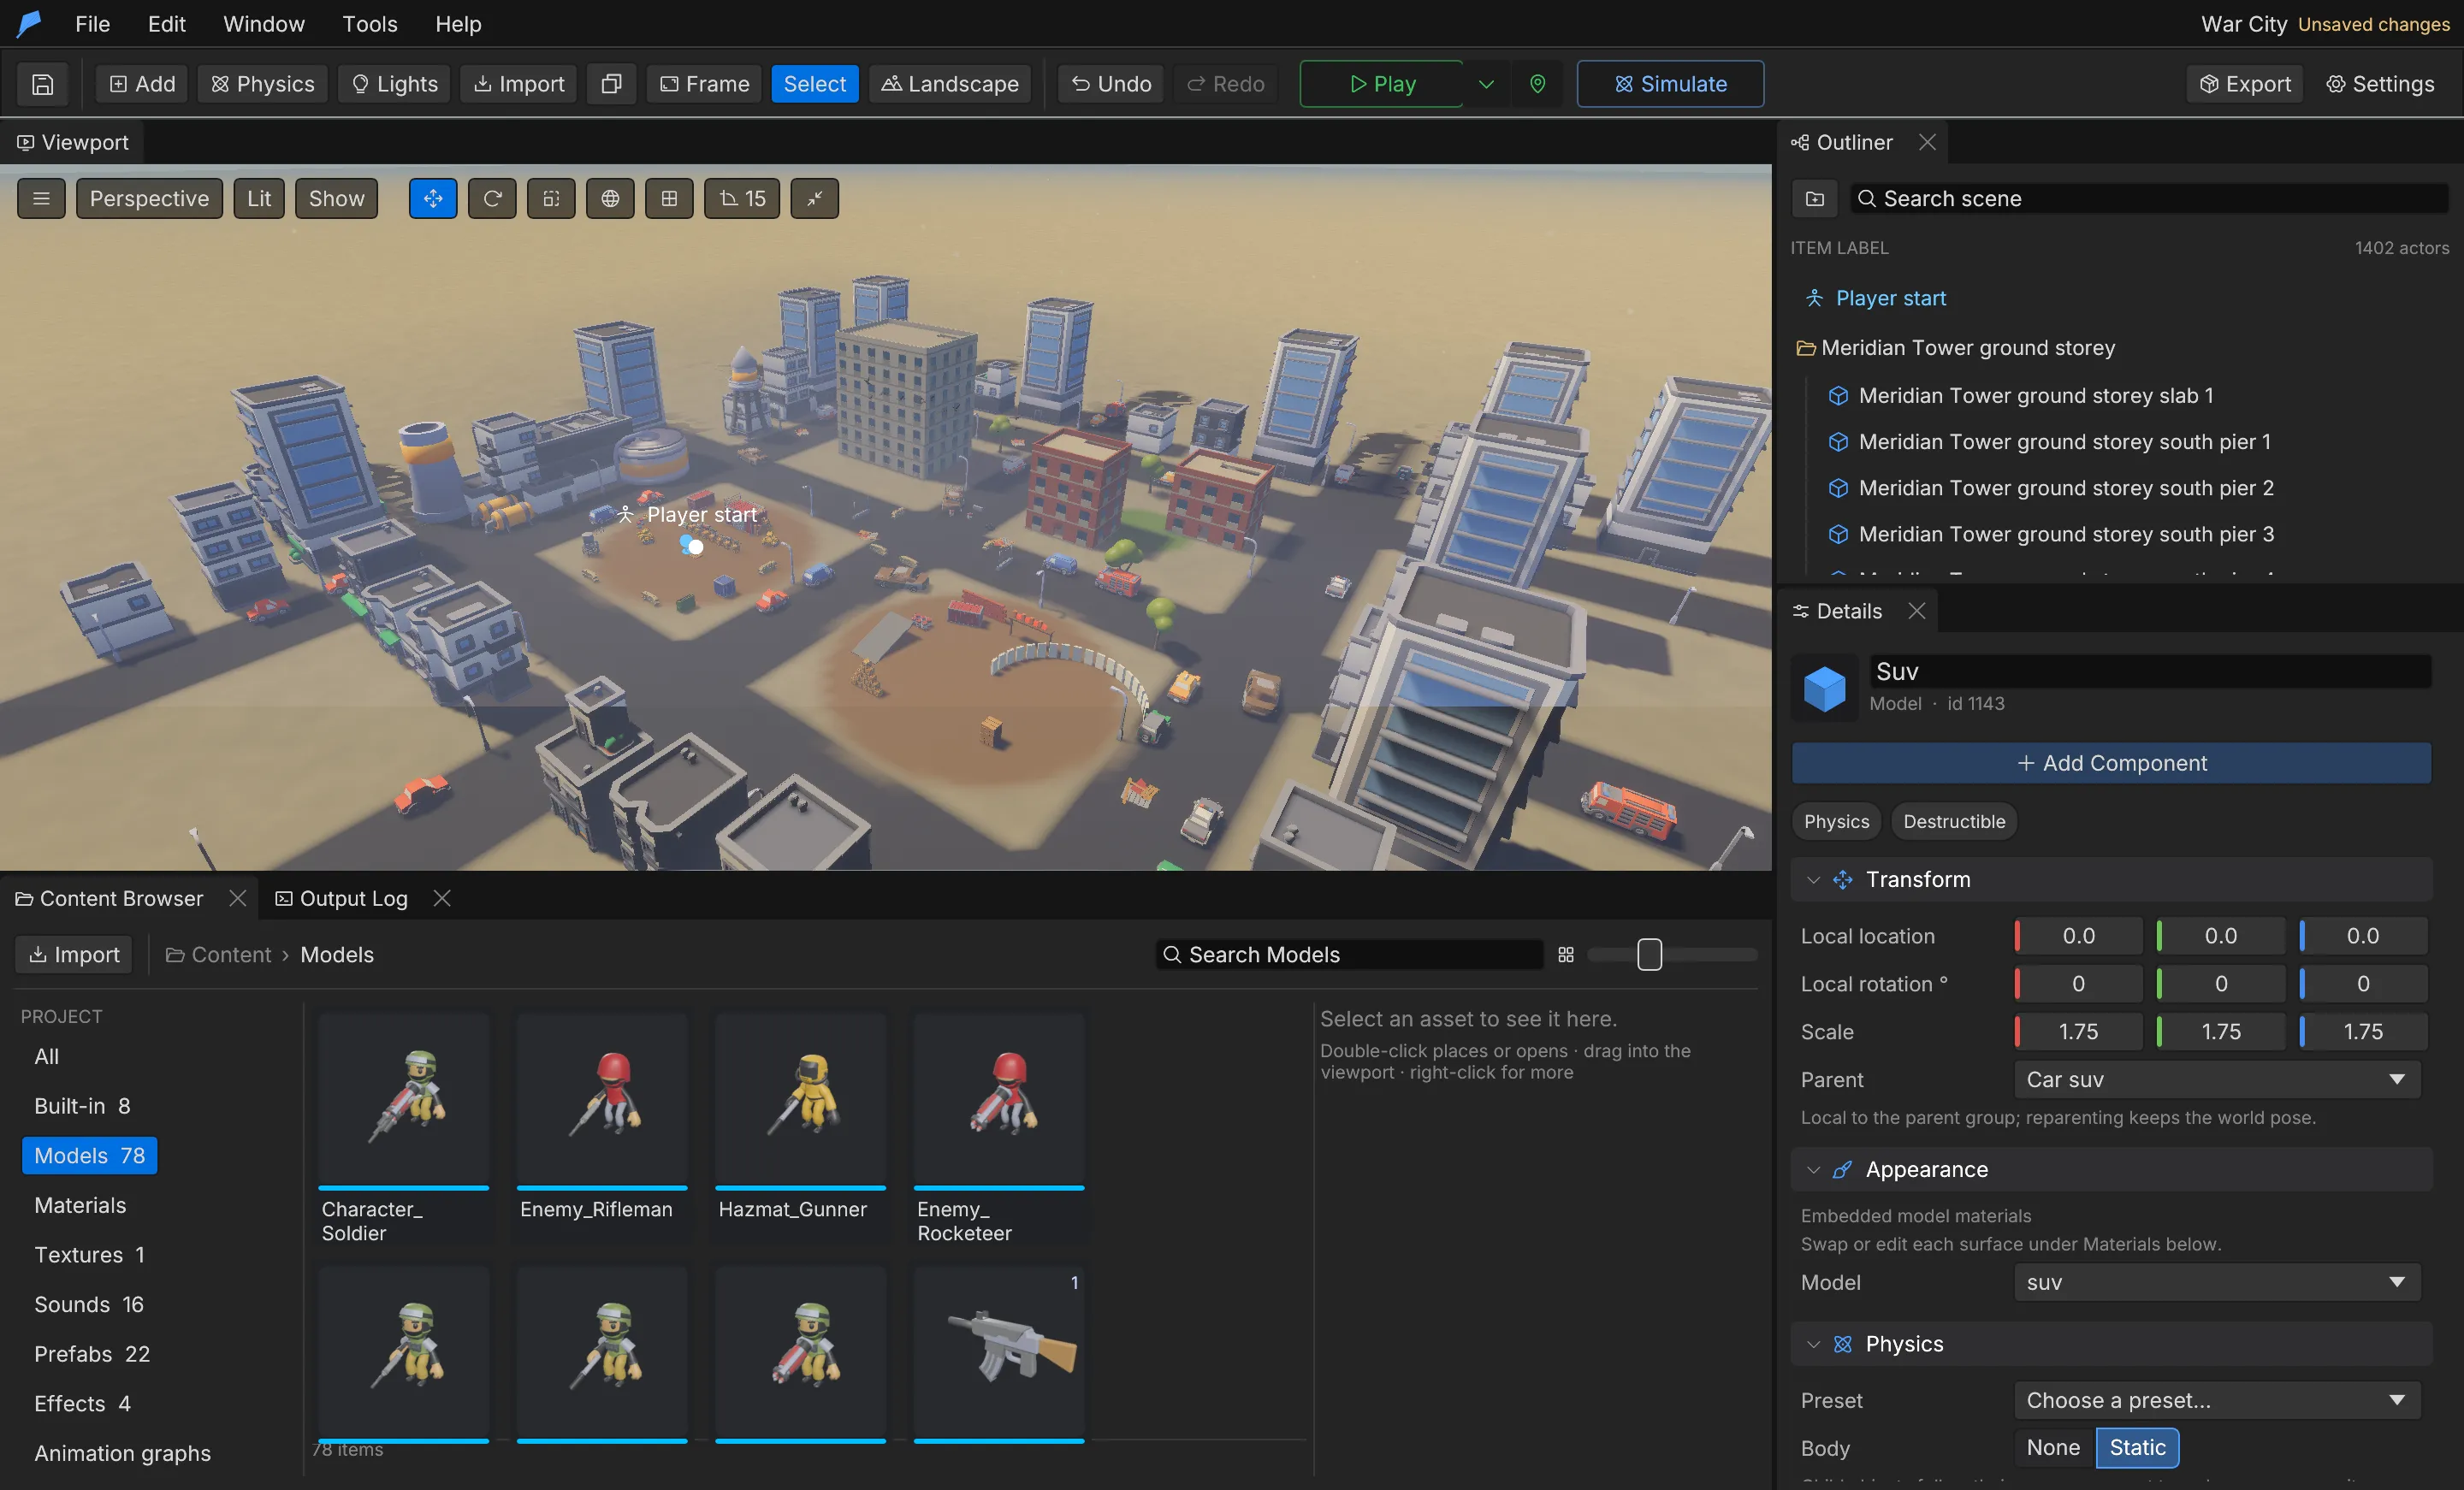This screenshot has height=1490, width=2464.
Task: Click the Add Component button
Action: point(2112,763)
